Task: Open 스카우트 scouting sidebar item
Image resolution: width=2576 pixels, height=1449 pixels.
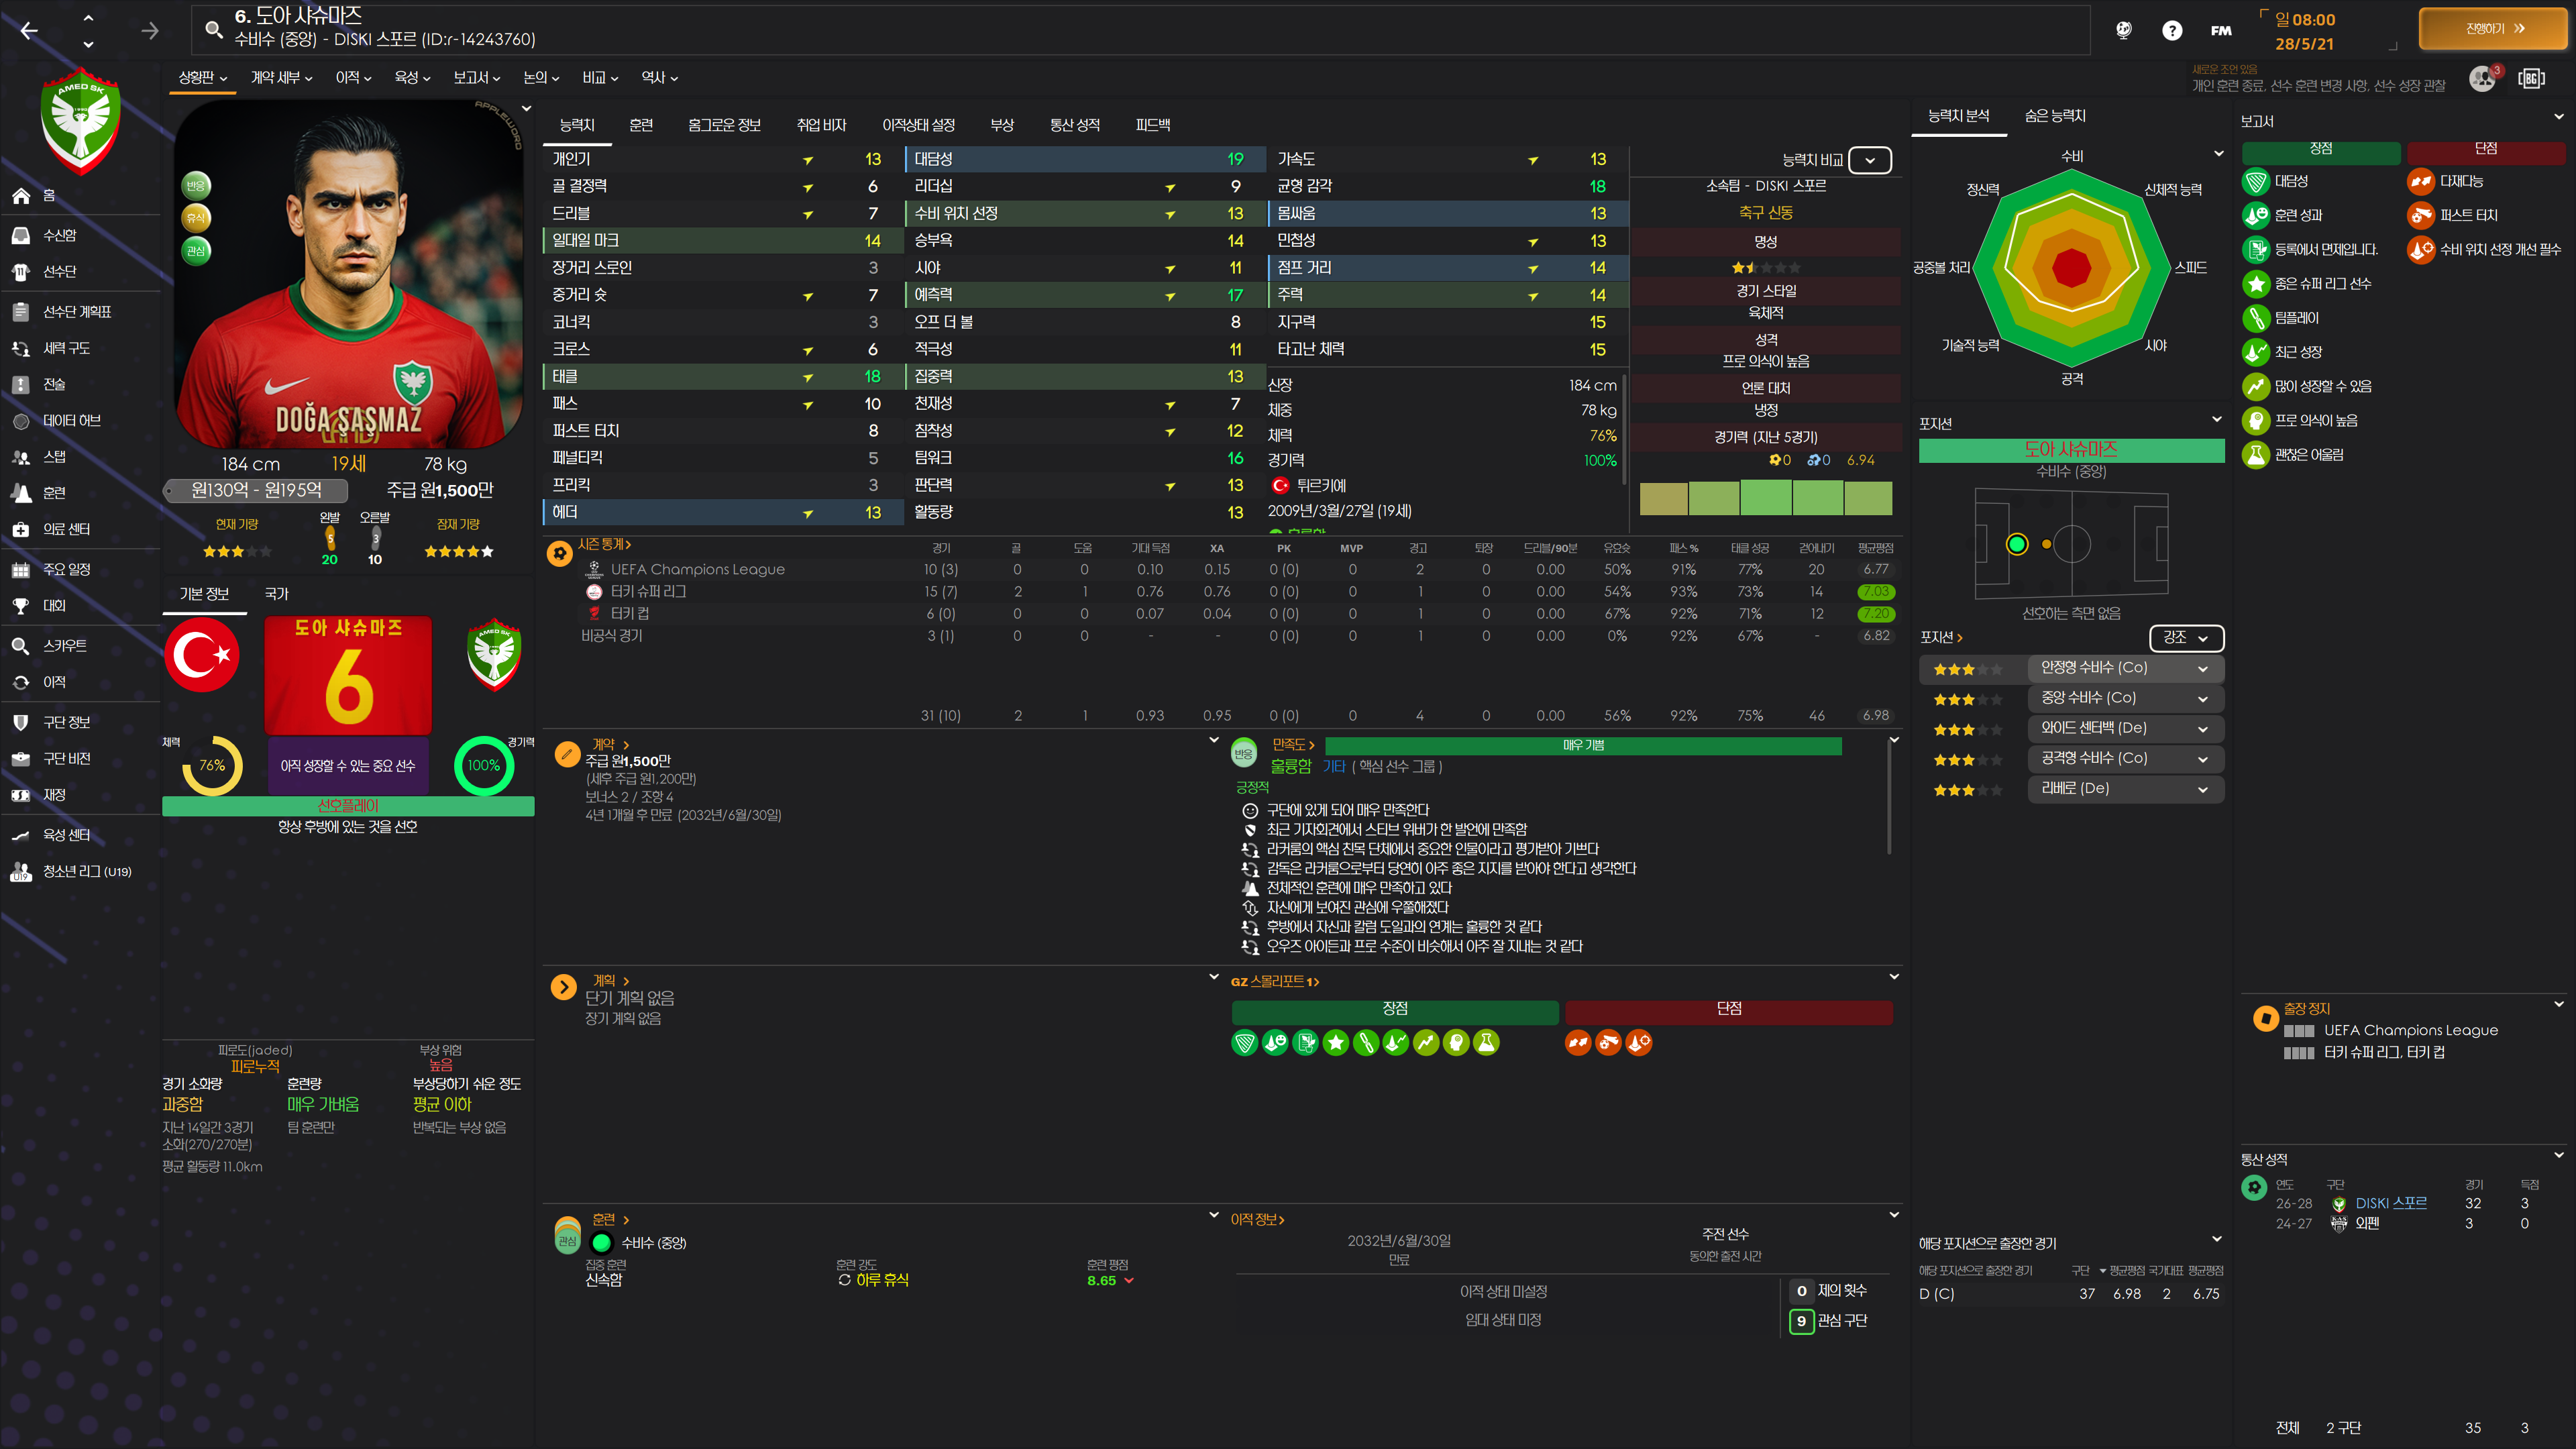Action: 64,646
